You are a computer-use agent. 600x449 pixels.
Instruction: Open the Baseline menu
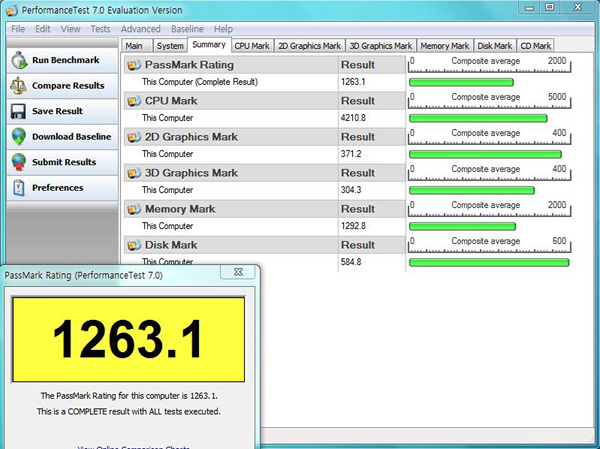coord(187,29)
